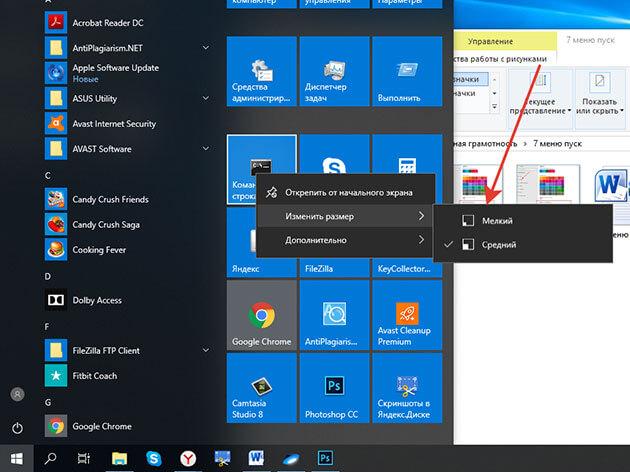The height and width of the screenshot is (472, 630).
Task: Open Skype from the taskbar
Action: (153, 458)
